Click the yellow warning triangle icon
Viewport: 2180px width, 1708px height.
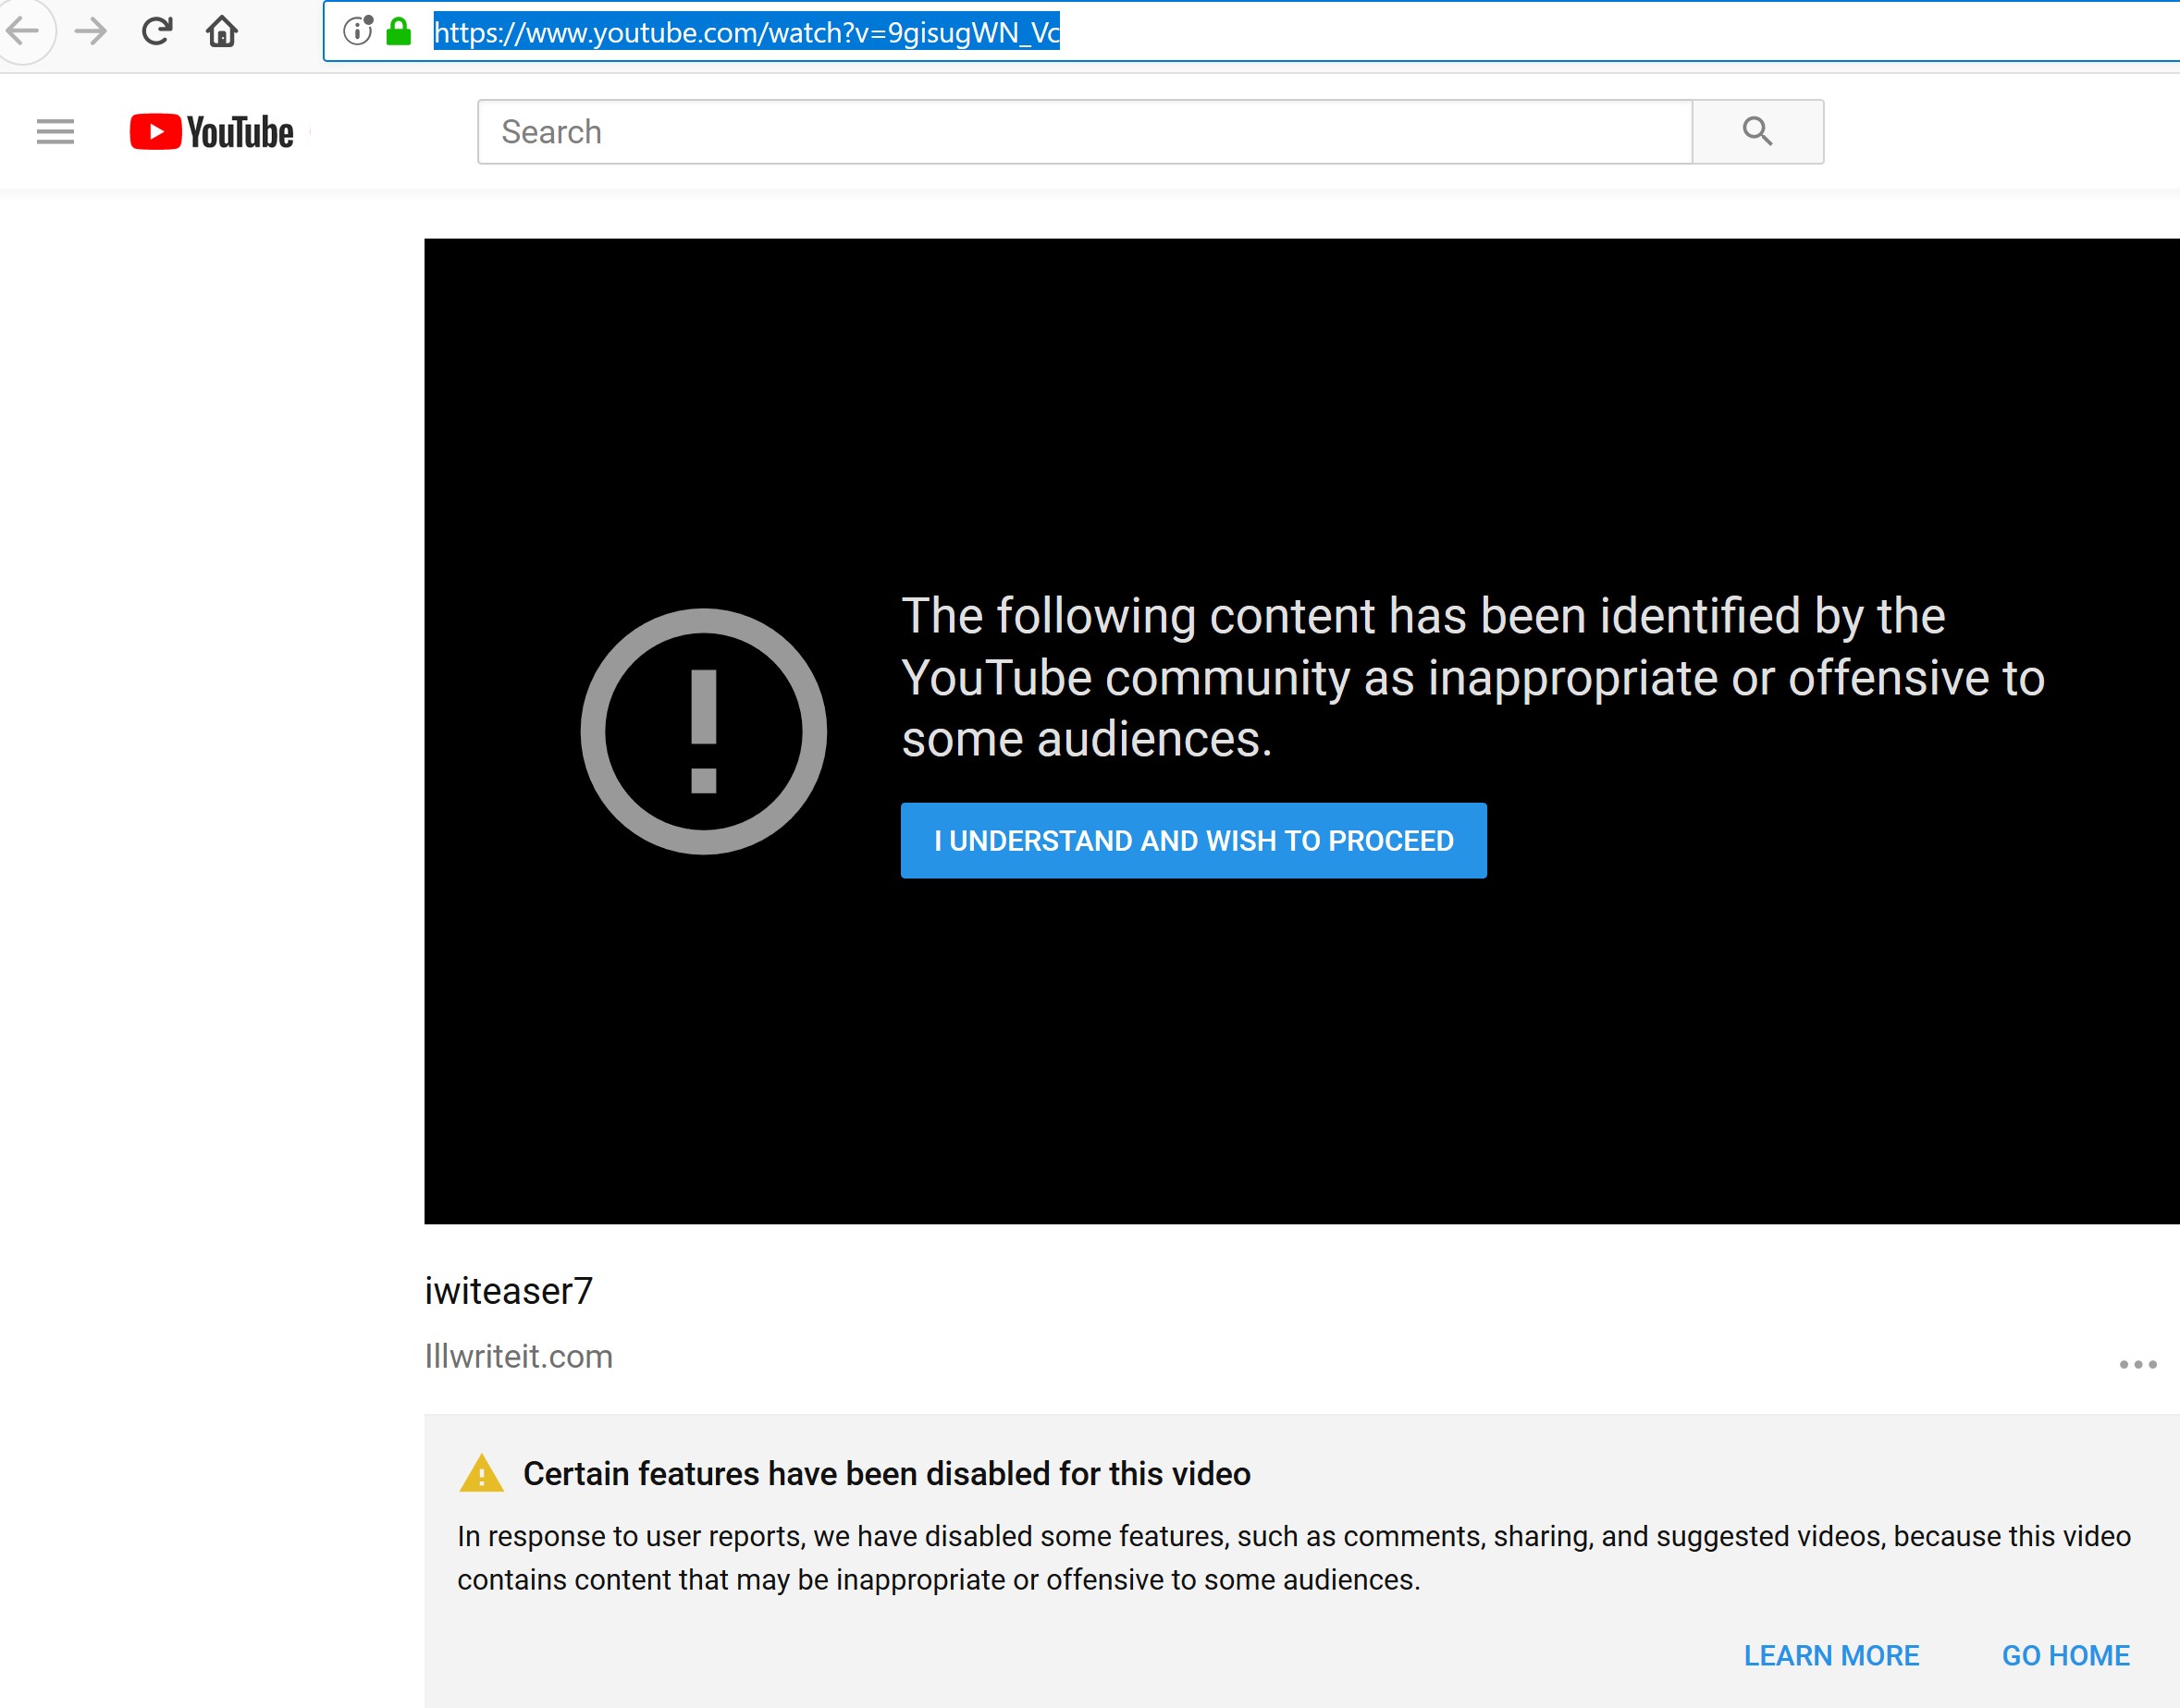[x=481, y=1473]
